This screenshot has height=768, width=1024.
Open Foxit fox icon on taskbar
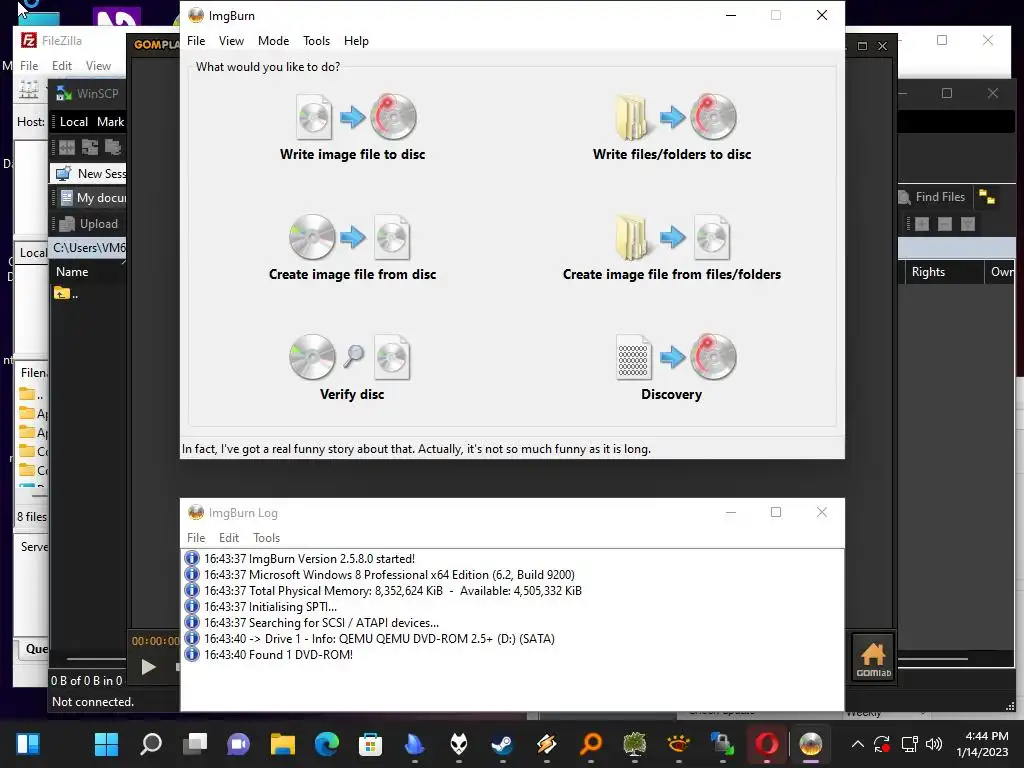pos(458,743)
